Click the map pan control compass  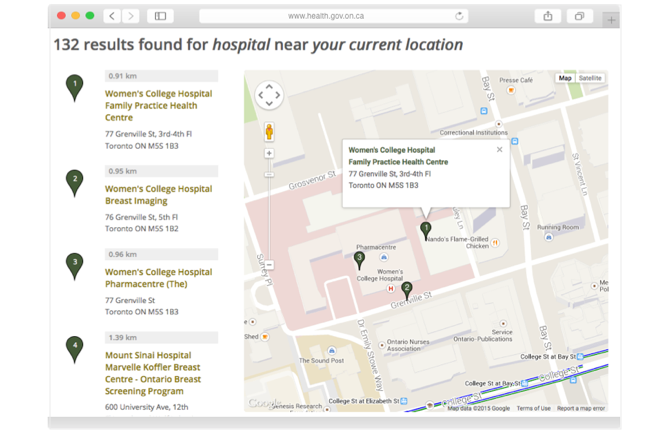coord(269,95)
